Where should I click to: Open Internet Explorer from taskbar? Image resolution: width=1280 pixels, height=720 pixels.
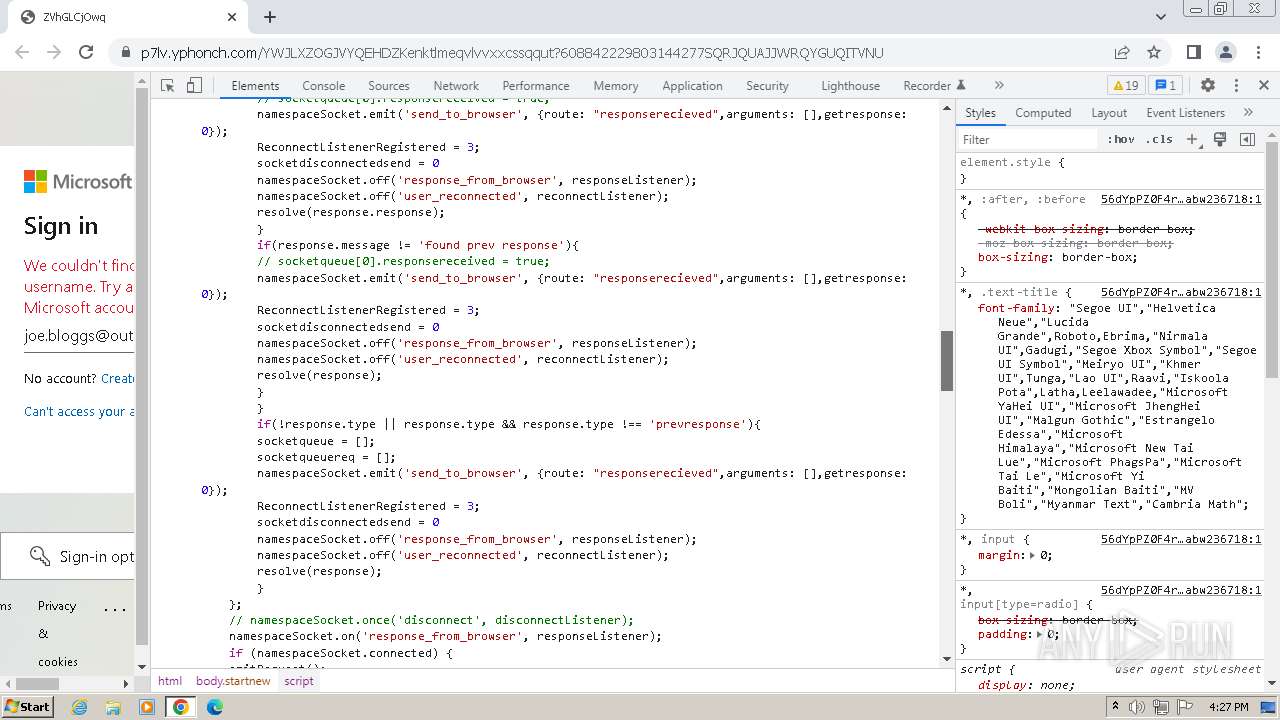(79, 707)
